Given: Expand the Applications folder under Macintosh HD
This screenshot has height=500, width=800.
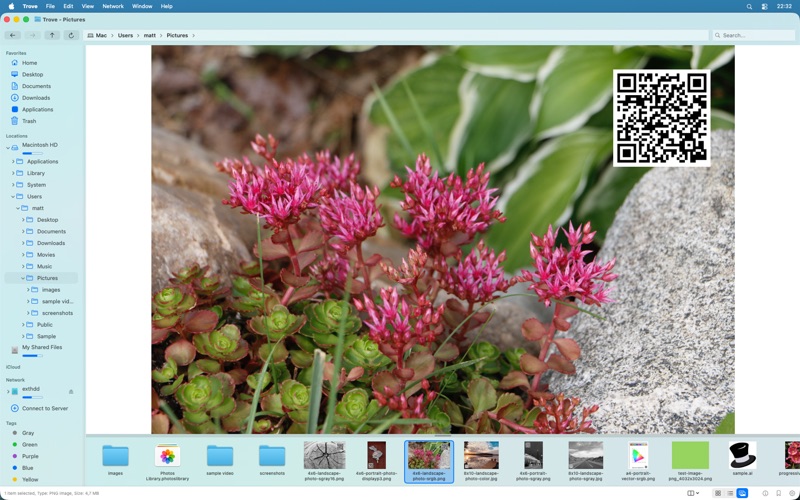Looking at the screenshot, I should pyautogui.click(x=13, y=162).
